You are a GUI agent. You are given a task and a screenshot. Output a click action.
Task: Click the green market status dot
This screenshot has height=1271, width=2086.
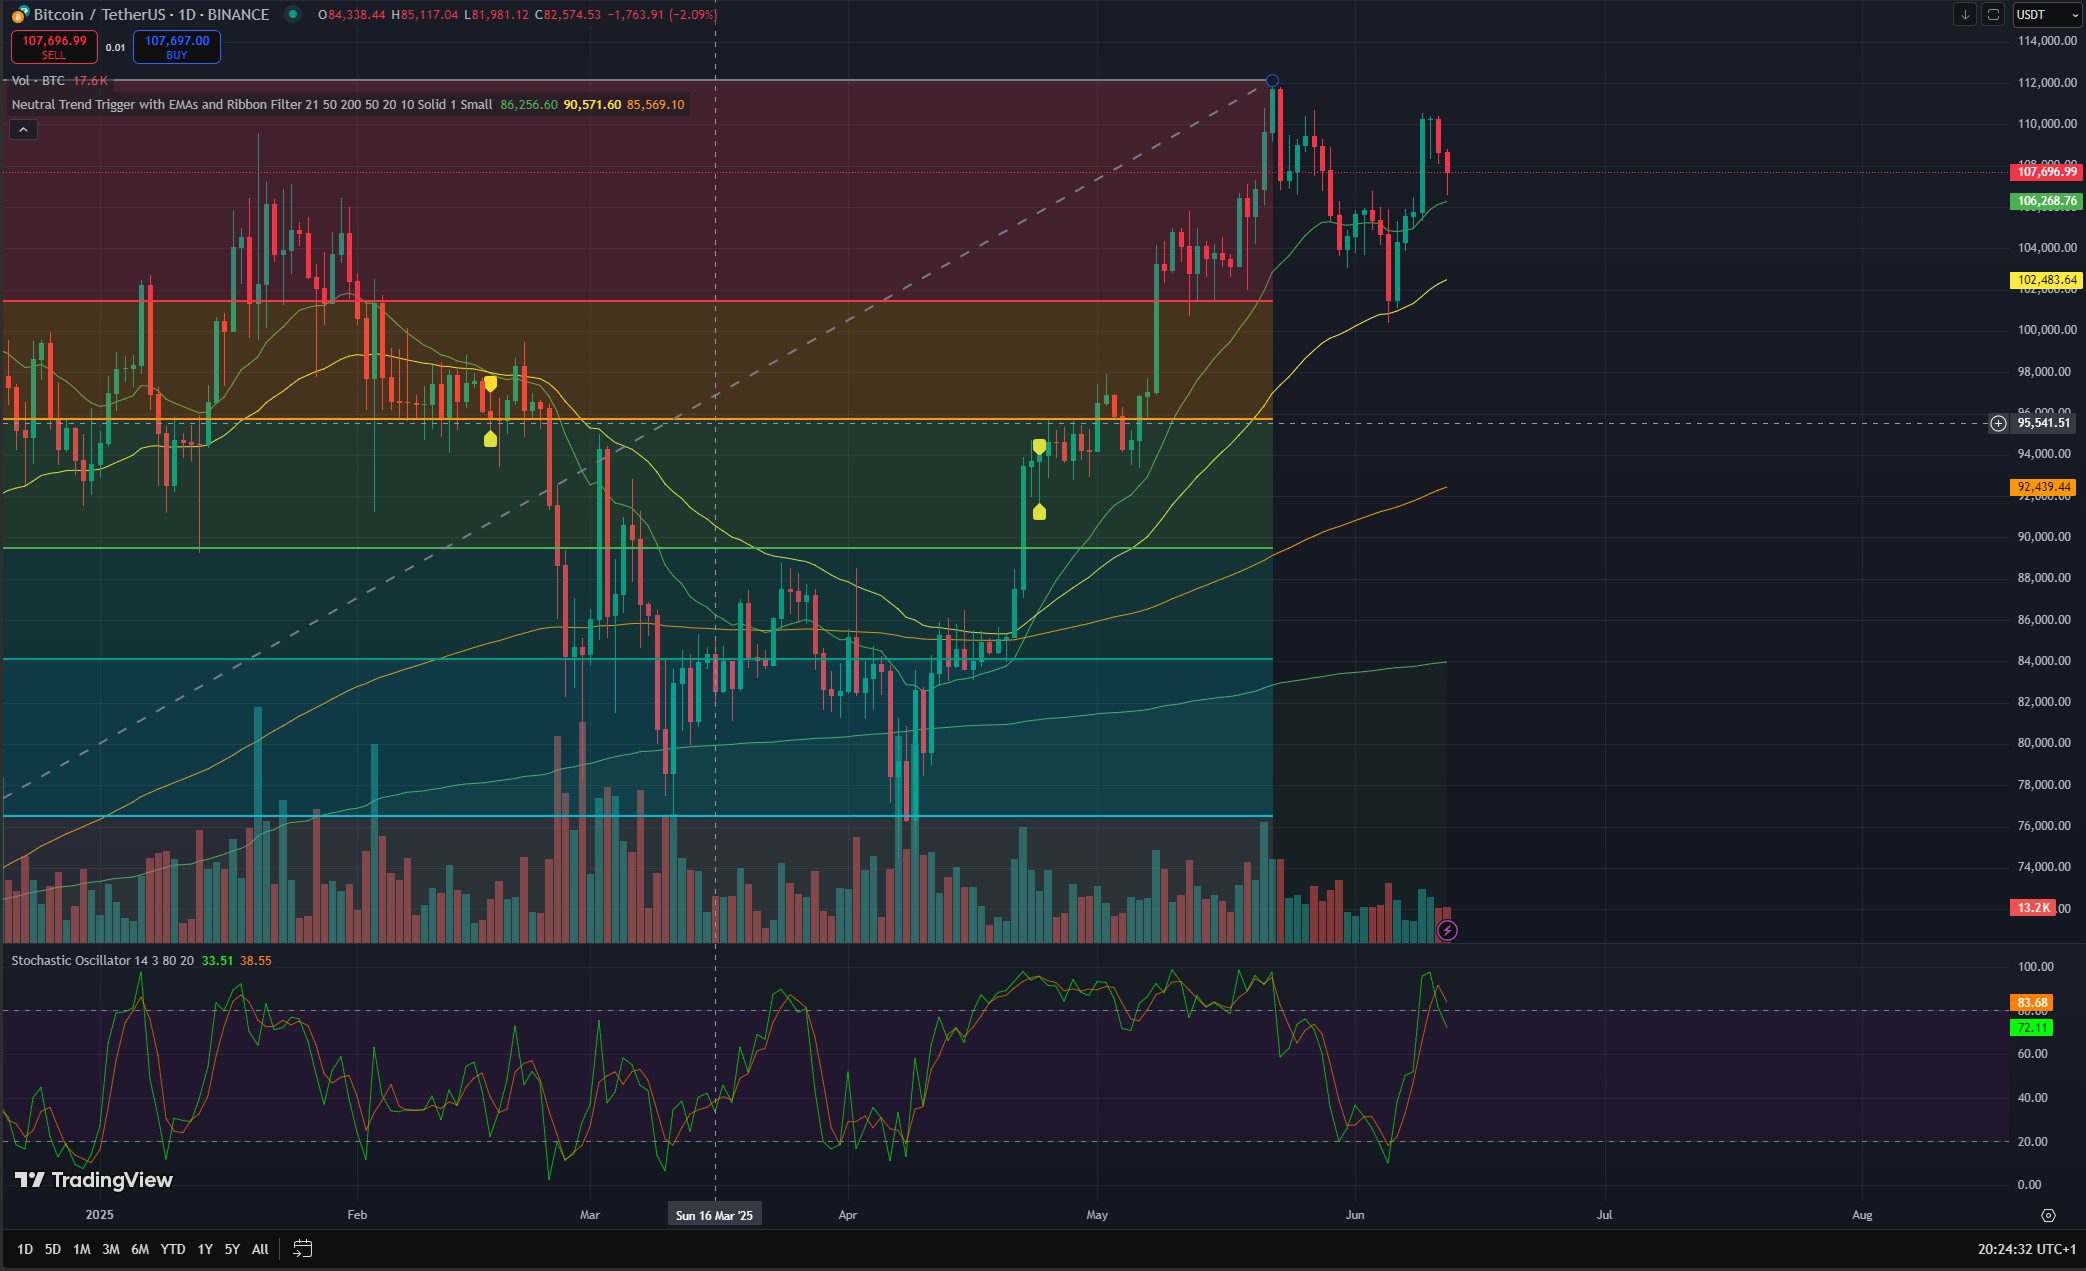[292, 14]
